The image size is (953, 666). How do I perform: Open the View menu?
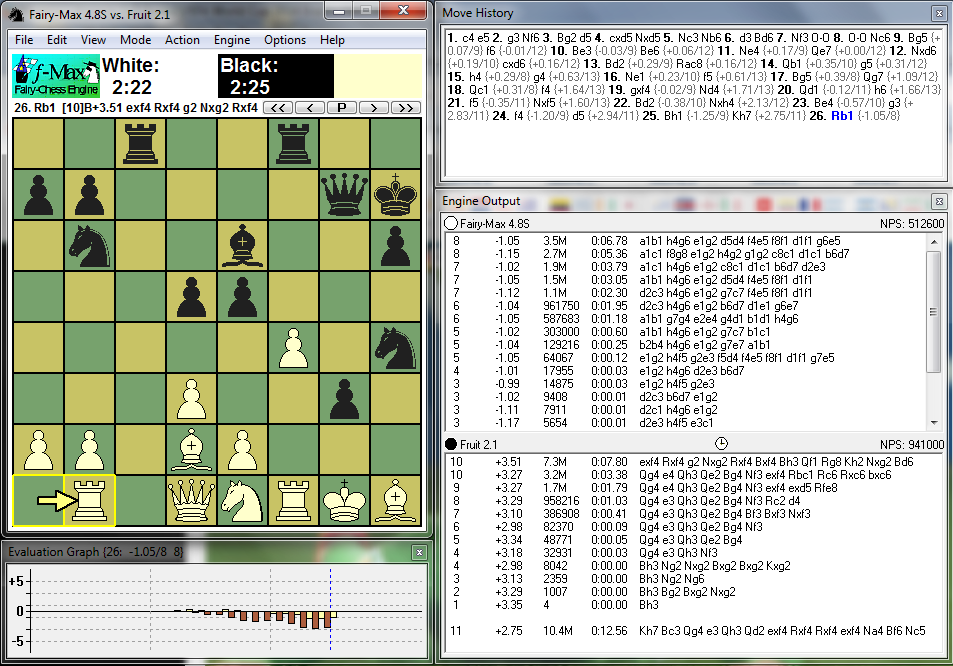[93, 40]
